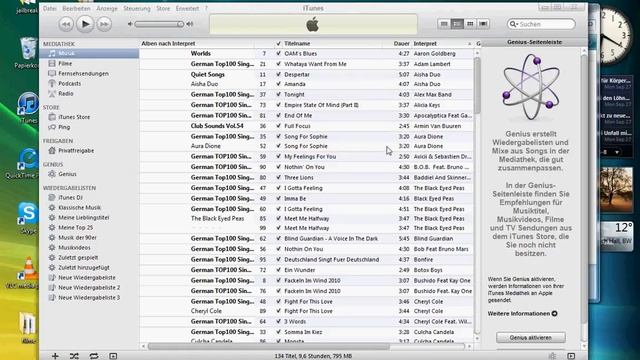Switch to album list view
Image resolution: width=640 pixels, height=360 pixels.
[x=457, y=24]
